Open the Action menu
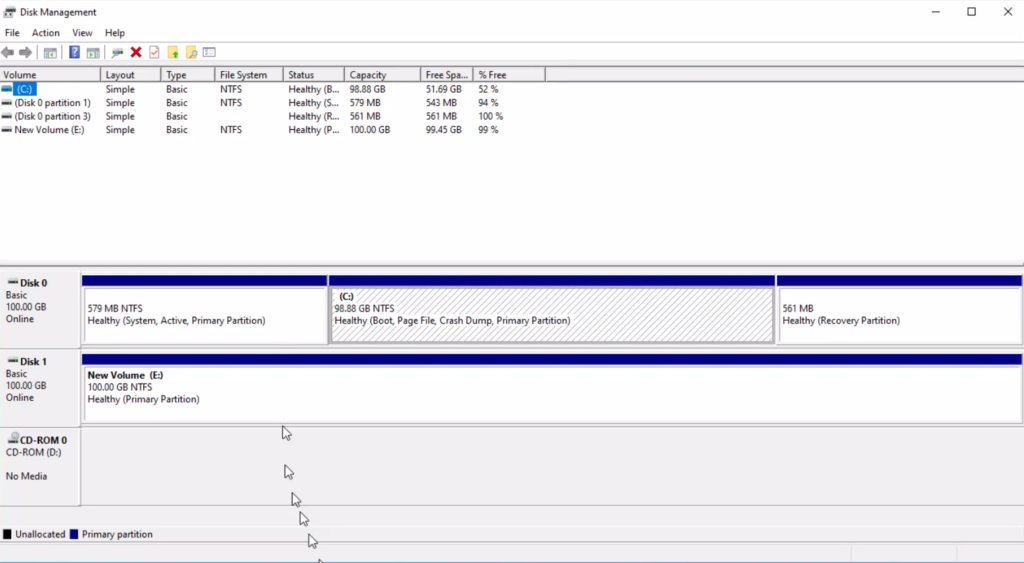Image resolution: width=1024 pixels, height=563 pixels. point(46,33)
